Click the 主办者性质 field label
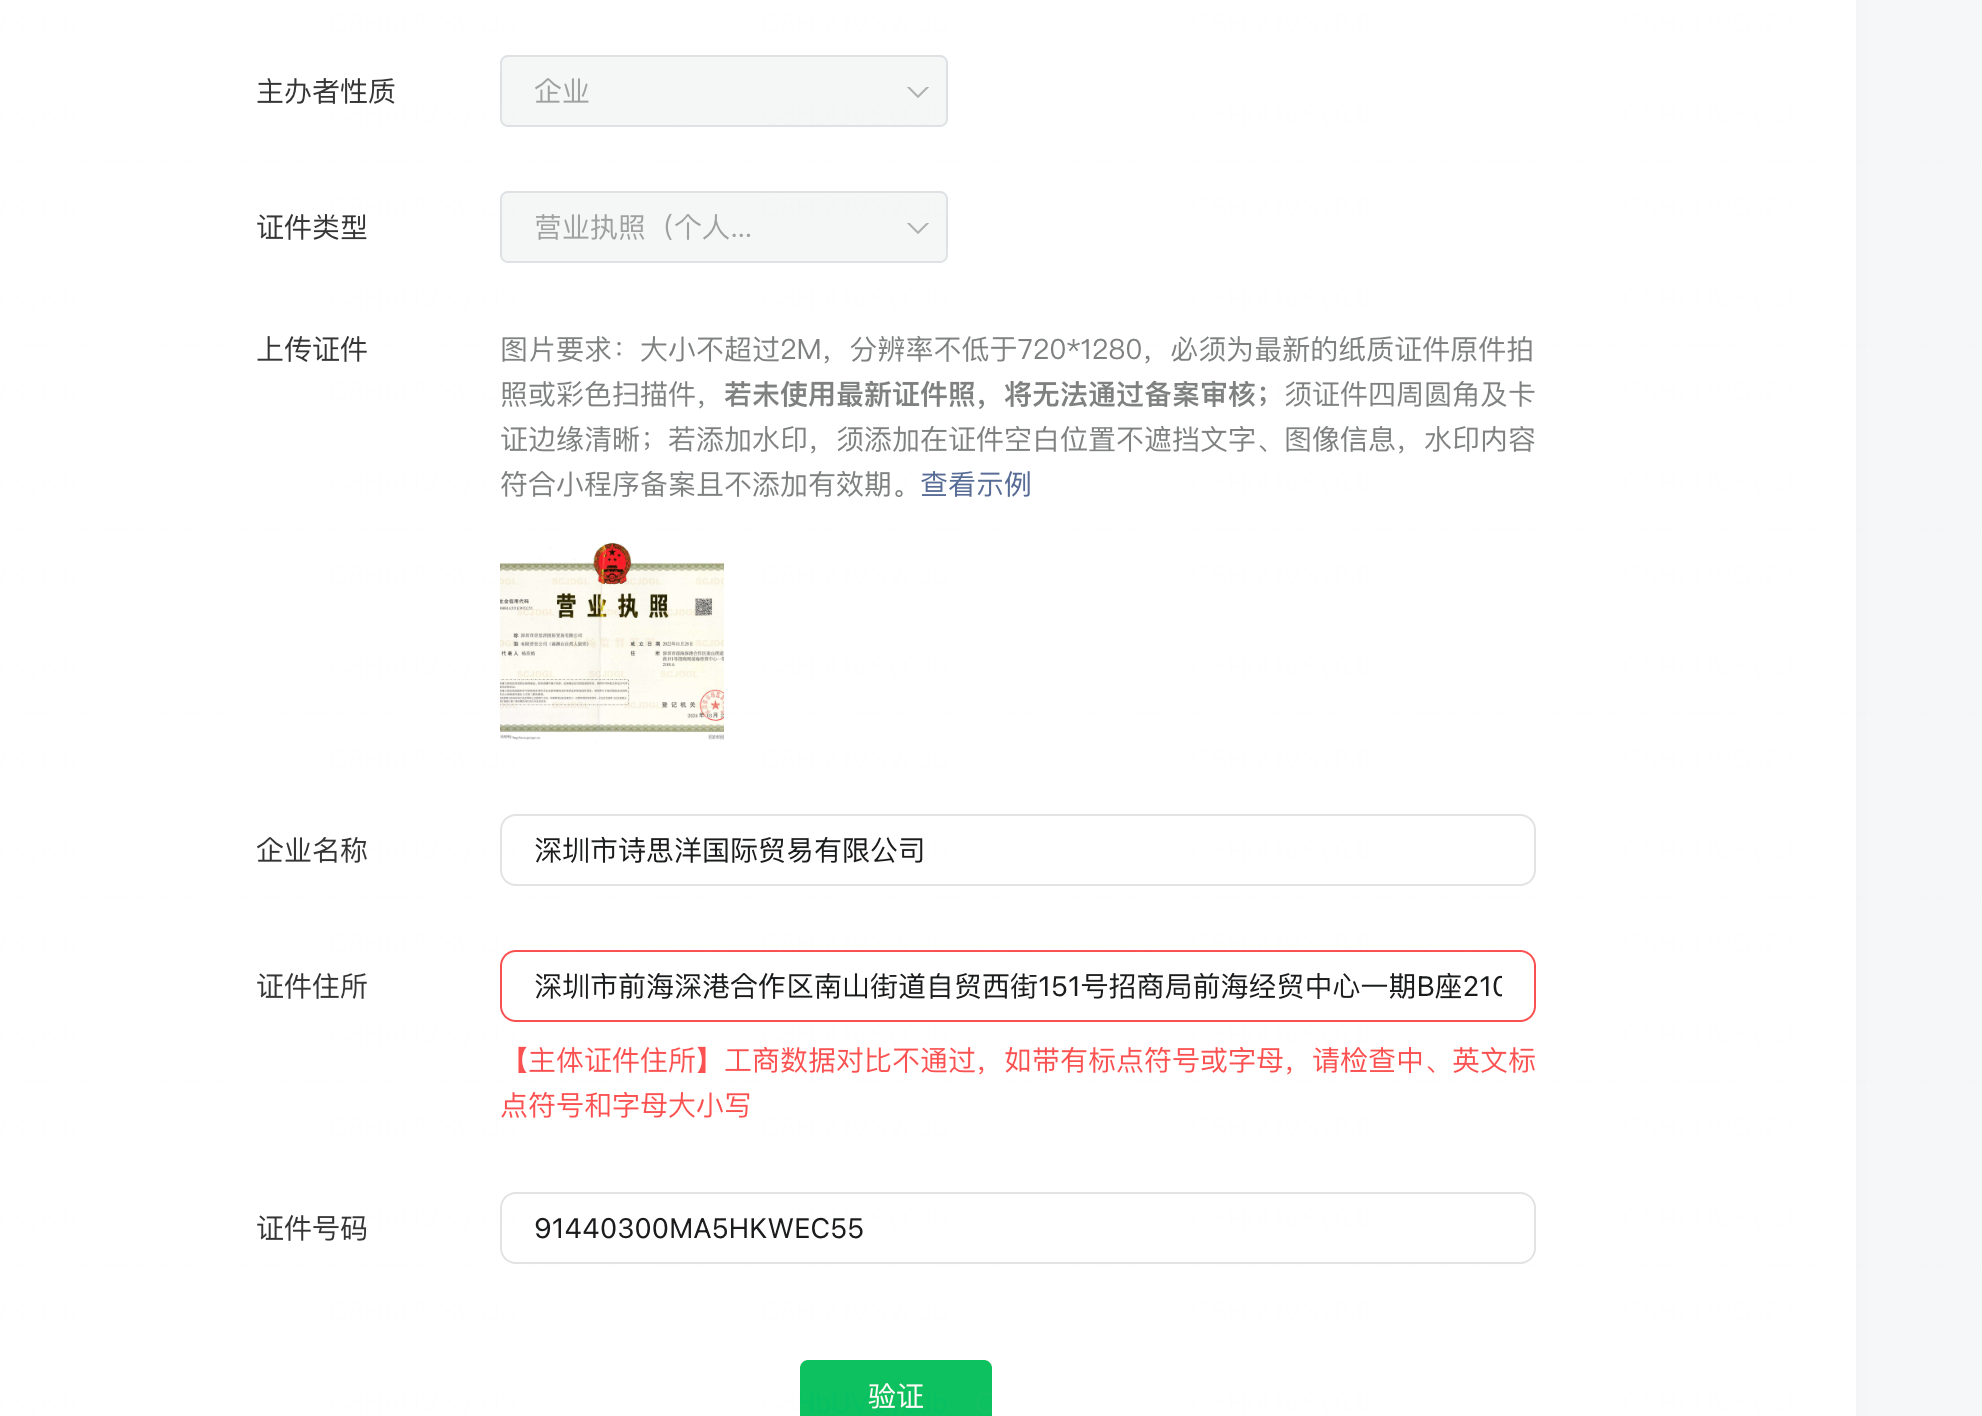The image size is (1982, 1416). (326, 92)
